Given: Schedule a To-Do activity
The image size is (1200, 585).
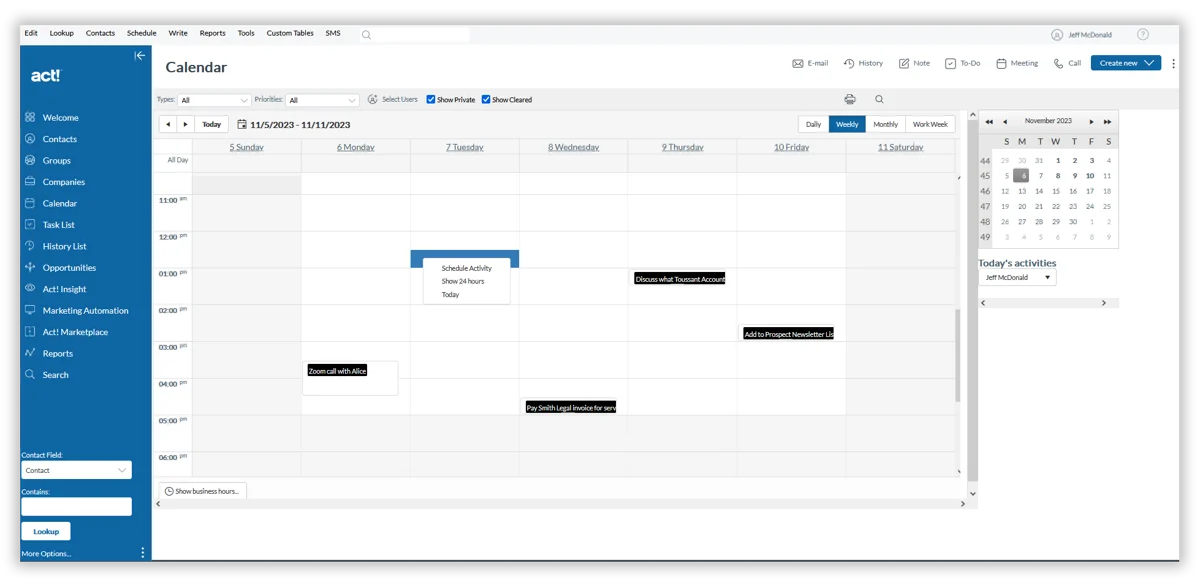Looking at the screenshot, I should tap(963, 63).
